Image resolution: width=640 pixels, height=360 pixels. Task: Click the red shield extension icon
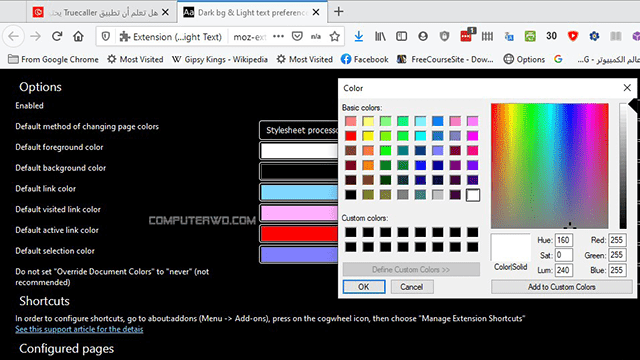click(x=573, y=36)
